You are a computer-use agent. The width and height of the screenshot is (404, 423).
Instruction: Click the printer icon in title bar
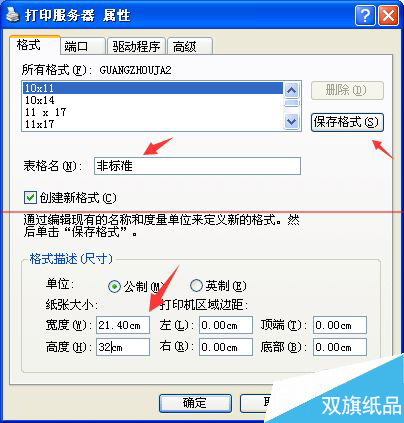[12, 15]
